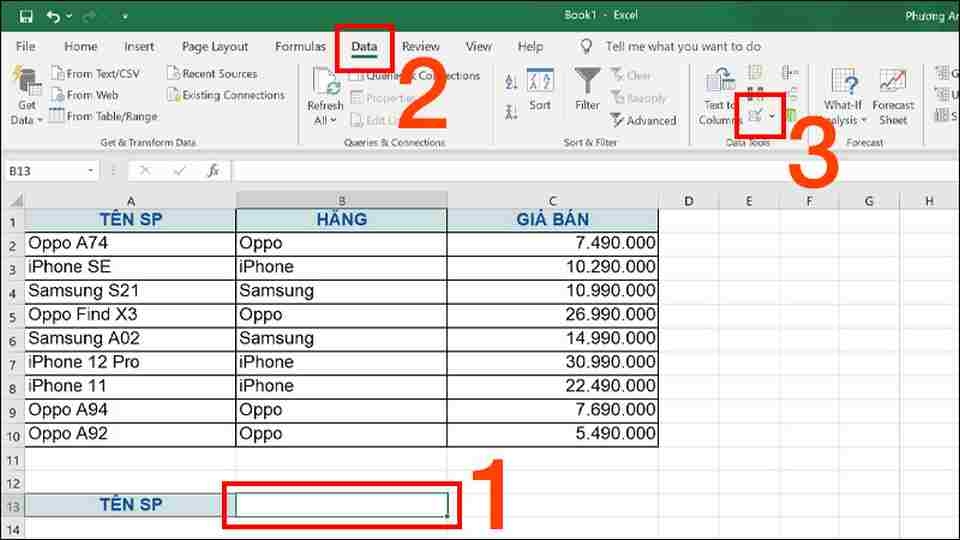Go to the Insert tab
The width and height of the screenshot is (960, 540).
click(x=139, y=47)
